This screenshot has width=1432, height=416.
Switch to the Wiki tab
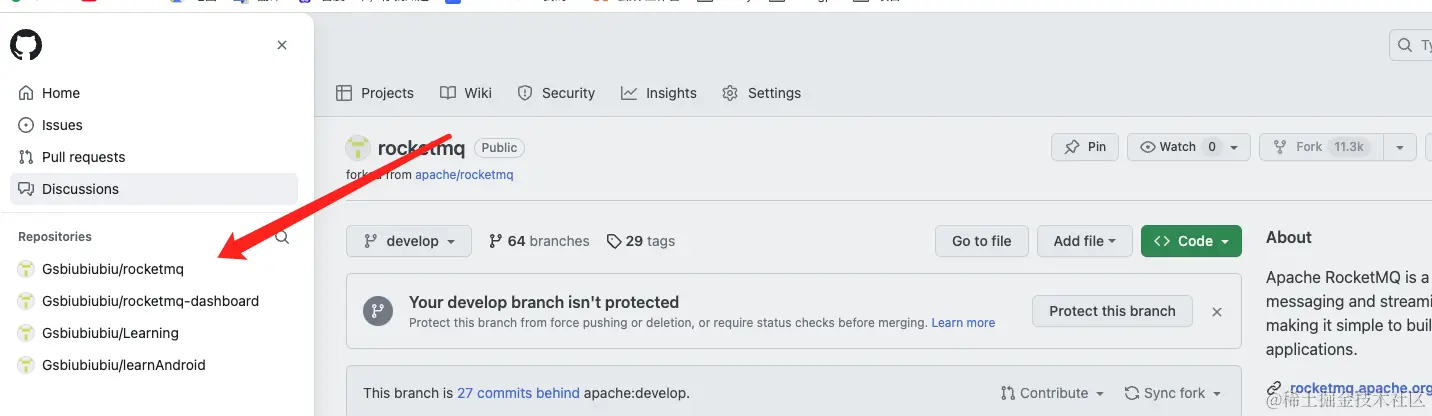[x=466, y=93]
